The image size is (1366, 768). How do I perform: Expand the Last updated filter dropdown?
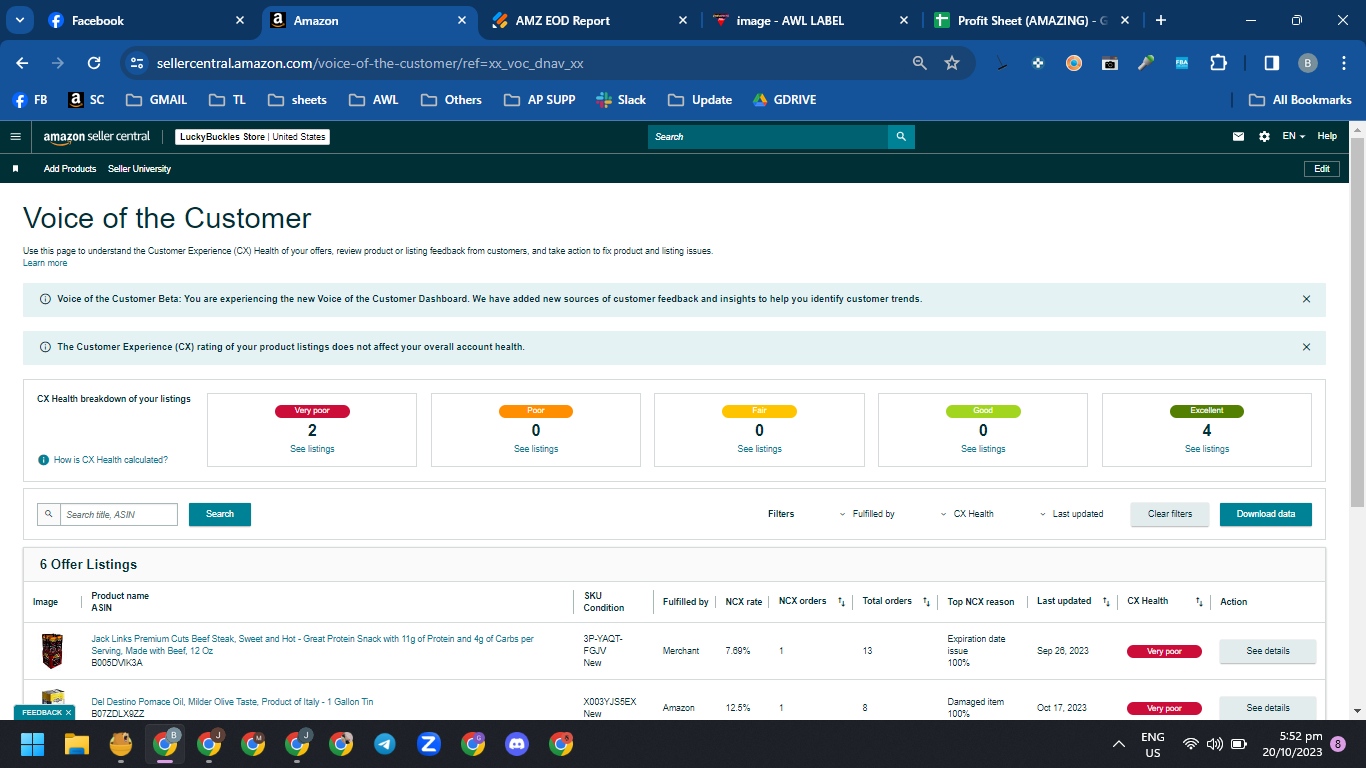(1071, 514)
